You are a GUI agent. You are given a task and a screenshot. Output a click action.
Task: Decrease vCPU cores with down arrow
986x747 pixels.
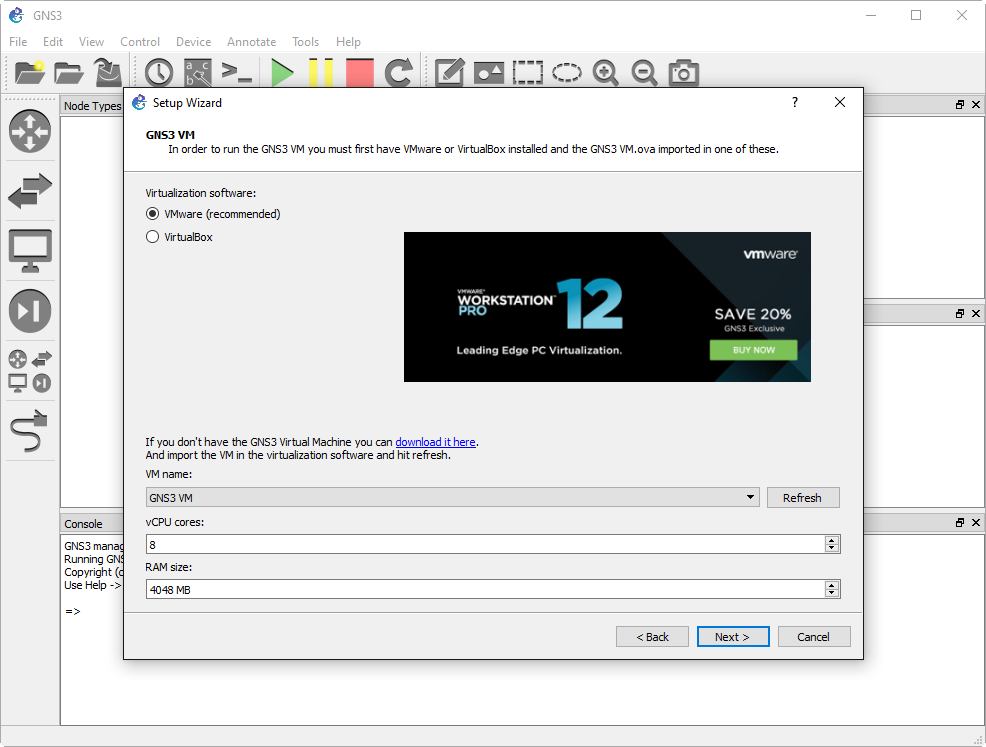click(x=831, y=548)
